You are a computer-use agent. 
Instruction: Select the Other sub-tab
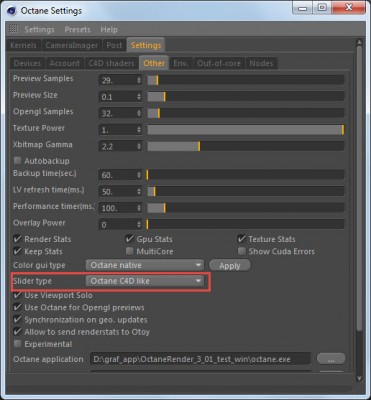pyautogui.click(x=154, y=63)
